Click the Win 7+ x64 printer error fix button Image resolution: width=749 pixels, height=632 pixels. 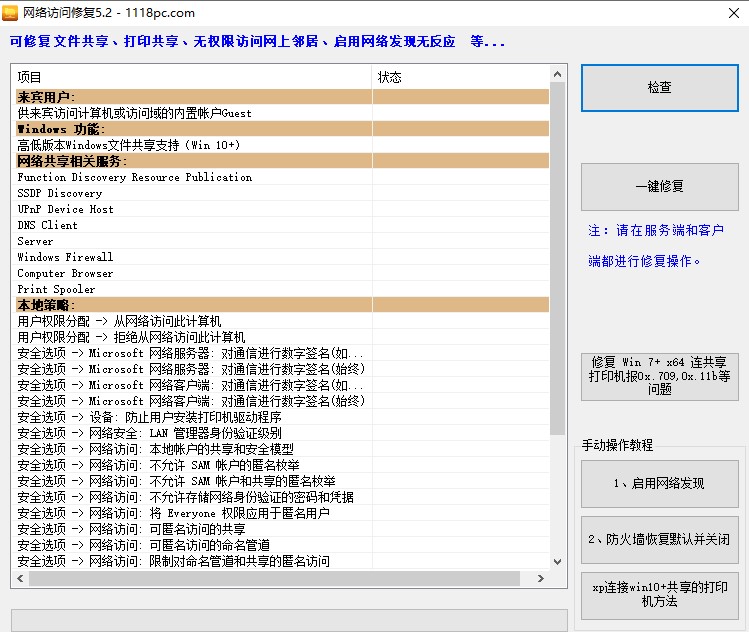[x=659, y=376]
